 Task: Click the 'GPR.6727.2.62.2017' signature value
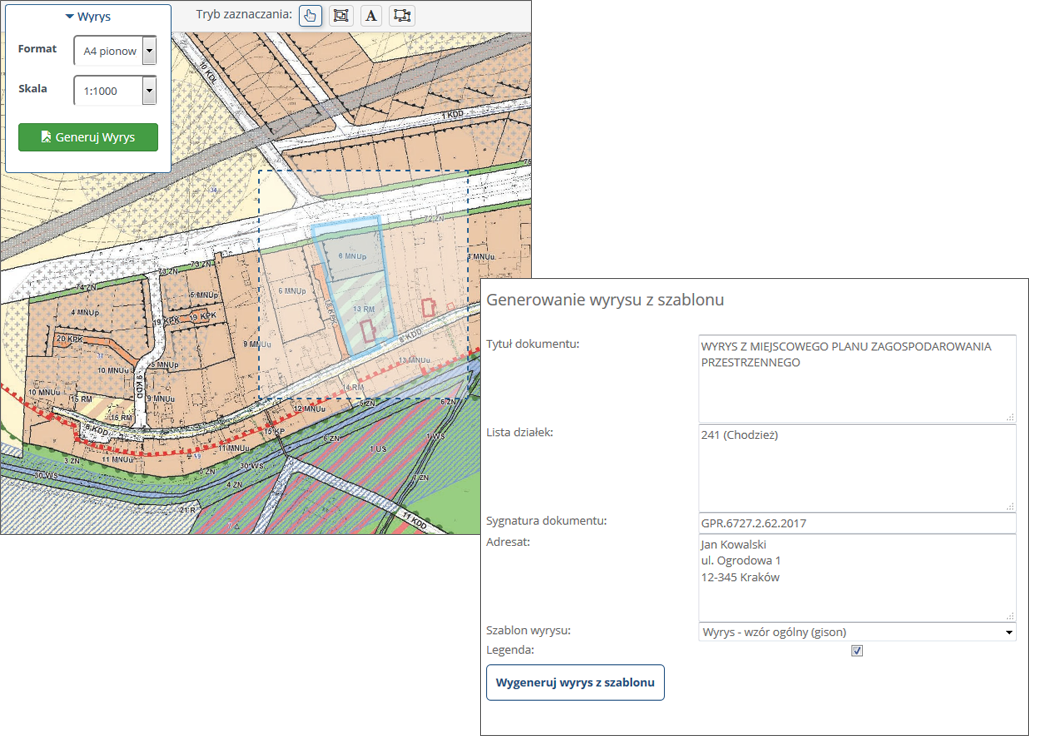tap(753, 523)
